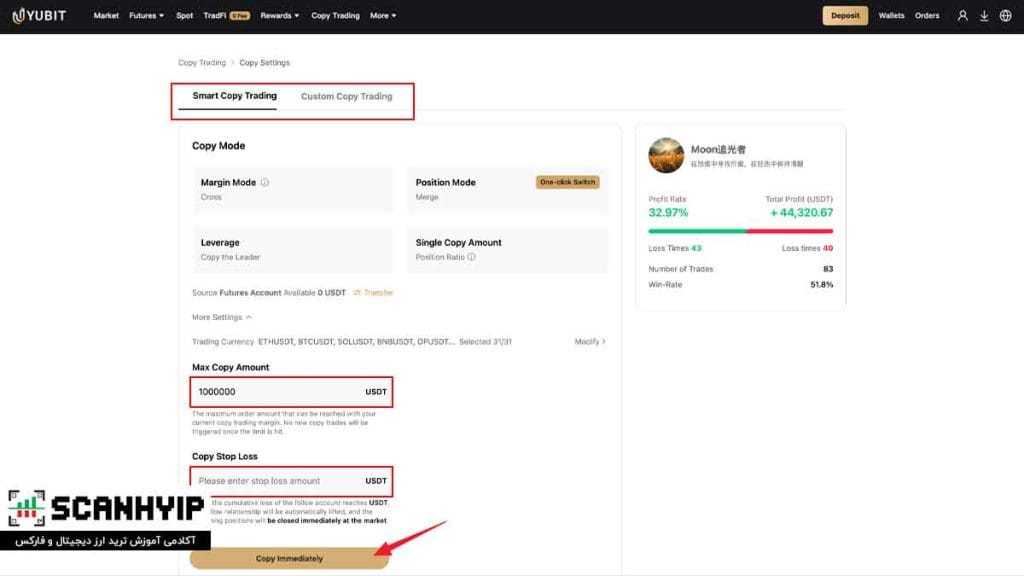This screenshot has height=576, width=1024.
Task: Click the 32.97% profit rate value
Action: click(x=668, y=213)
